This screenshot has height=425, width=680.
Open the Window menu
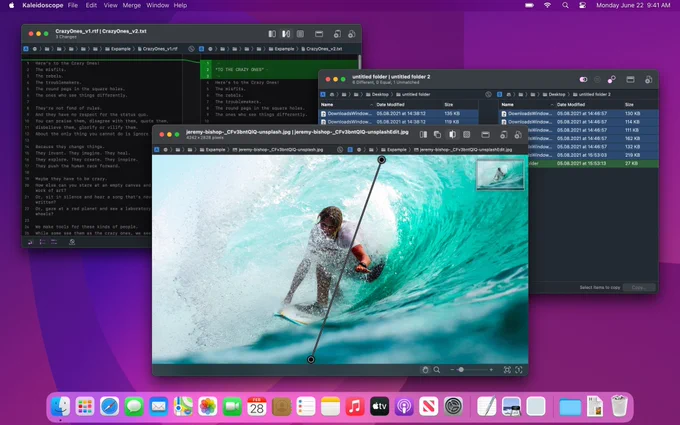157,6
